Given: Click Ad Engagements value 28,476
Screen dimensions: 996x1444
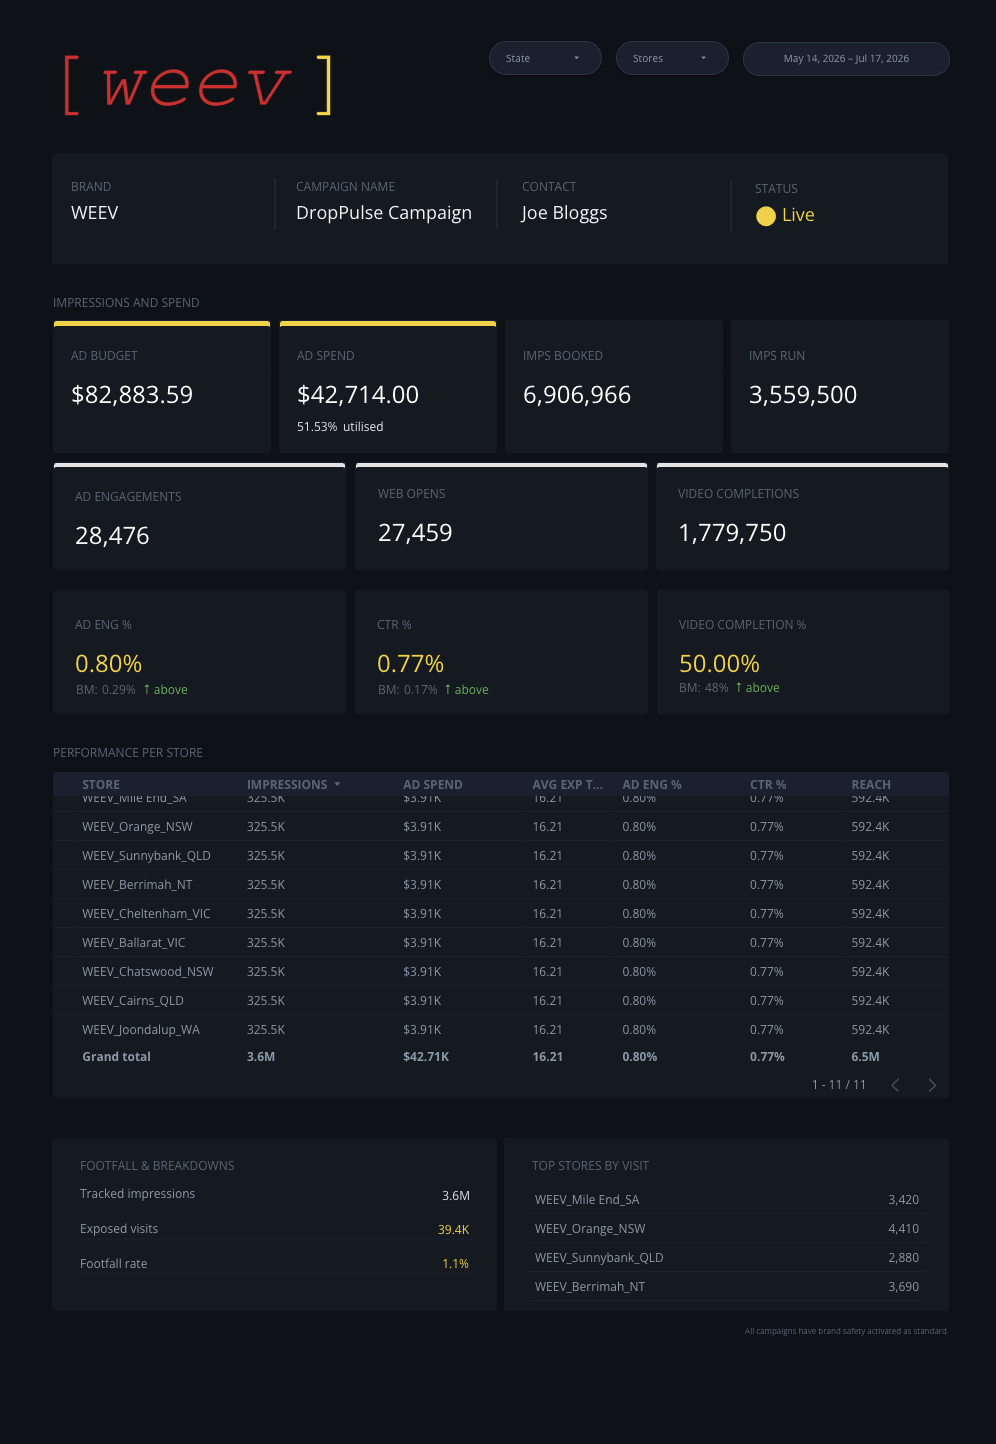Looking at the screenshot, I should 112,536.
